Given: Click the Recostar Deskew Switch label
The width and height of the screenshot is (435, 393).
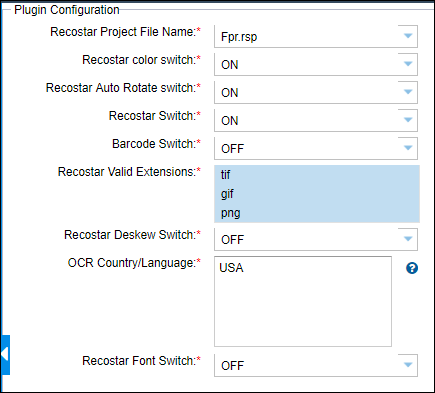Looking at the screenshot, I should (132, 235).
